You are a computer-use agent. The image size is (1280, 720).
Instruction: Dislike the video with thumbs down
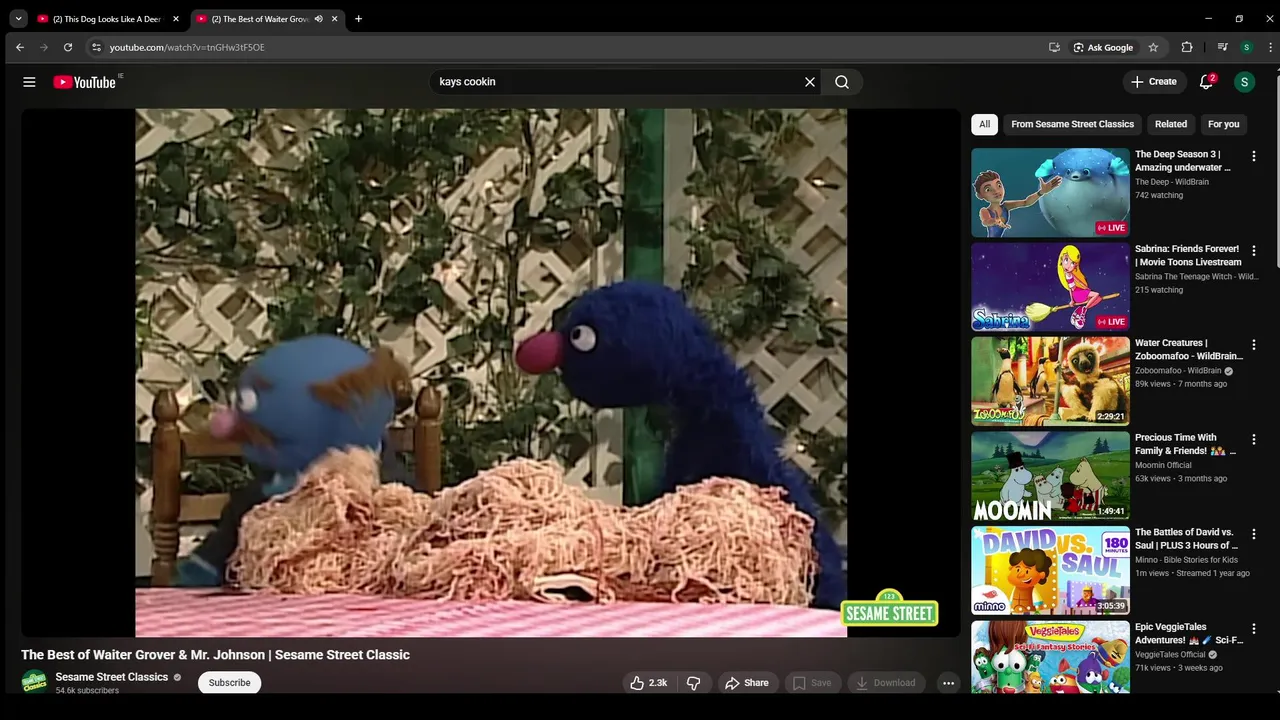pos(693,683)
